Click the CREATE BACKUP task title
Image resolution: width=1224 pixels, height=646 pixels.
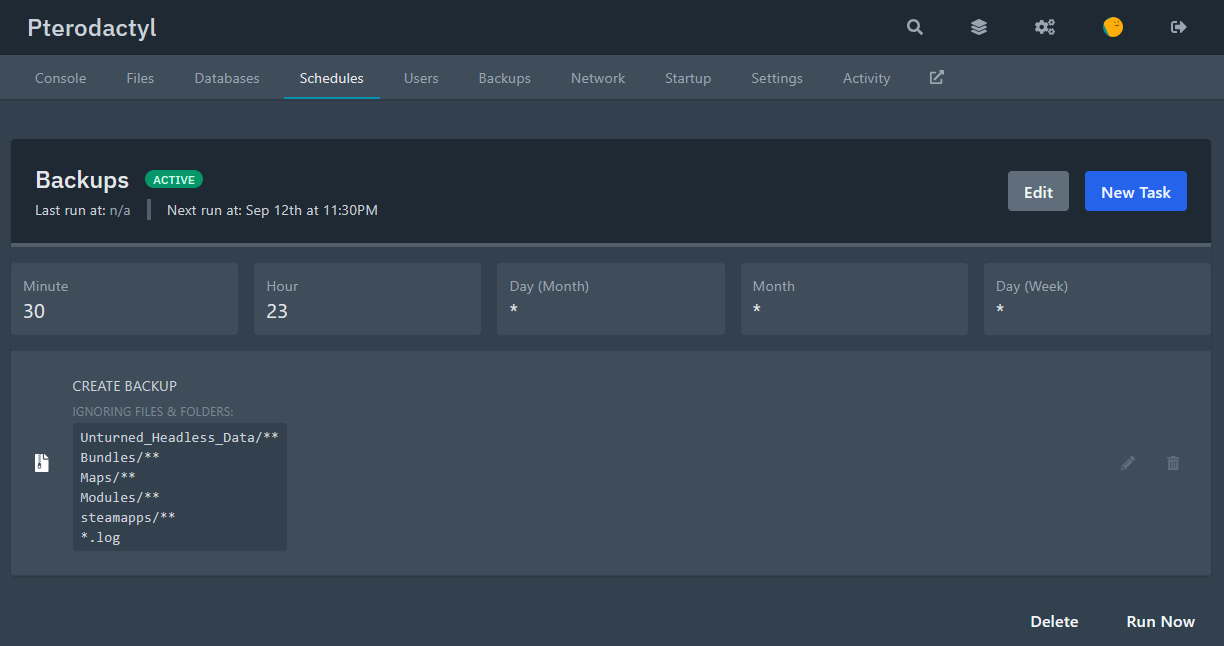(x=125, y=386)
